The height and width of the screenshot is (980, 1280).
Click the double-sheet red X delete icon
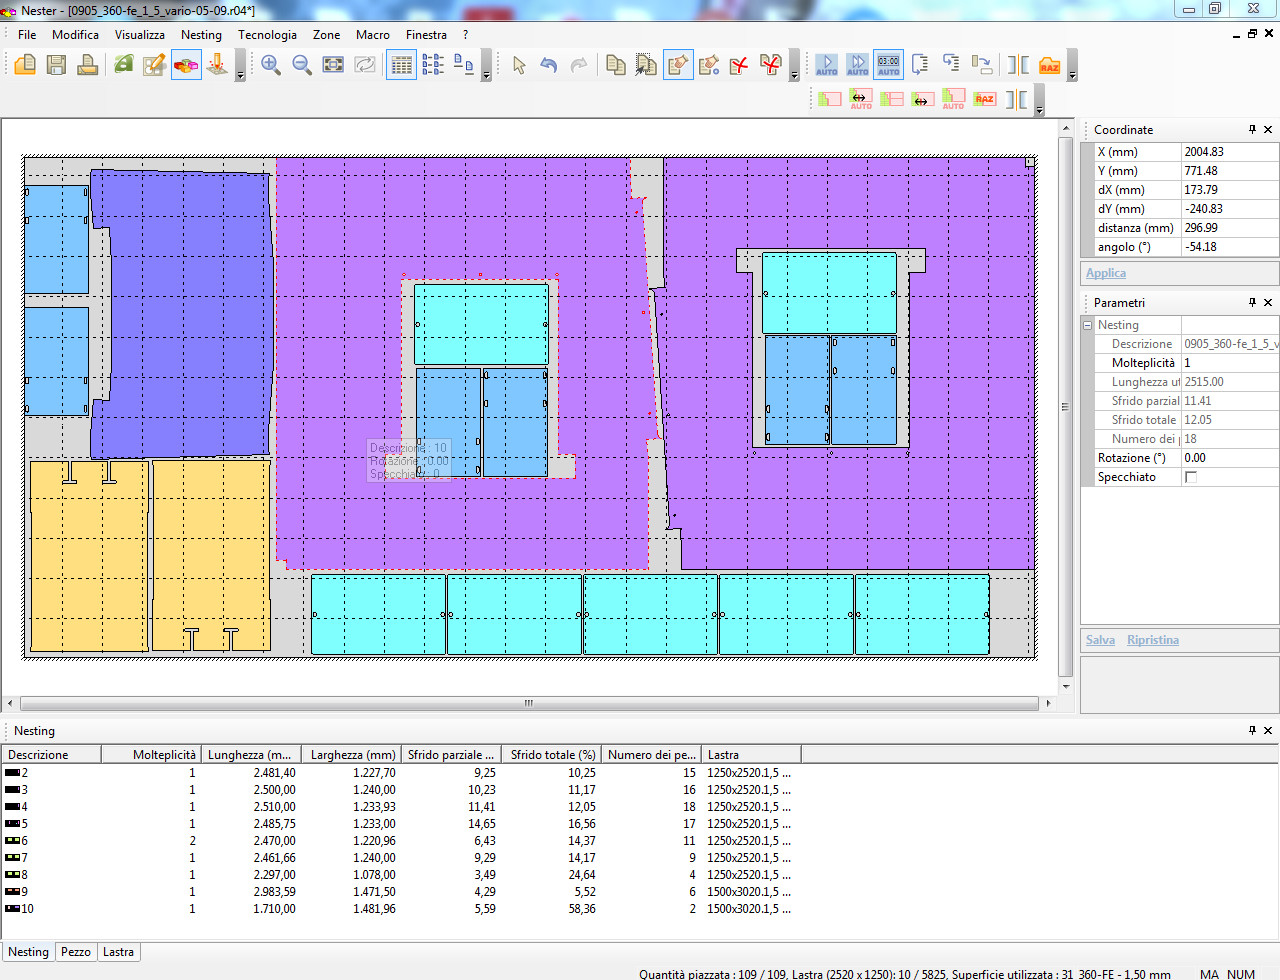tap(771, 65)
